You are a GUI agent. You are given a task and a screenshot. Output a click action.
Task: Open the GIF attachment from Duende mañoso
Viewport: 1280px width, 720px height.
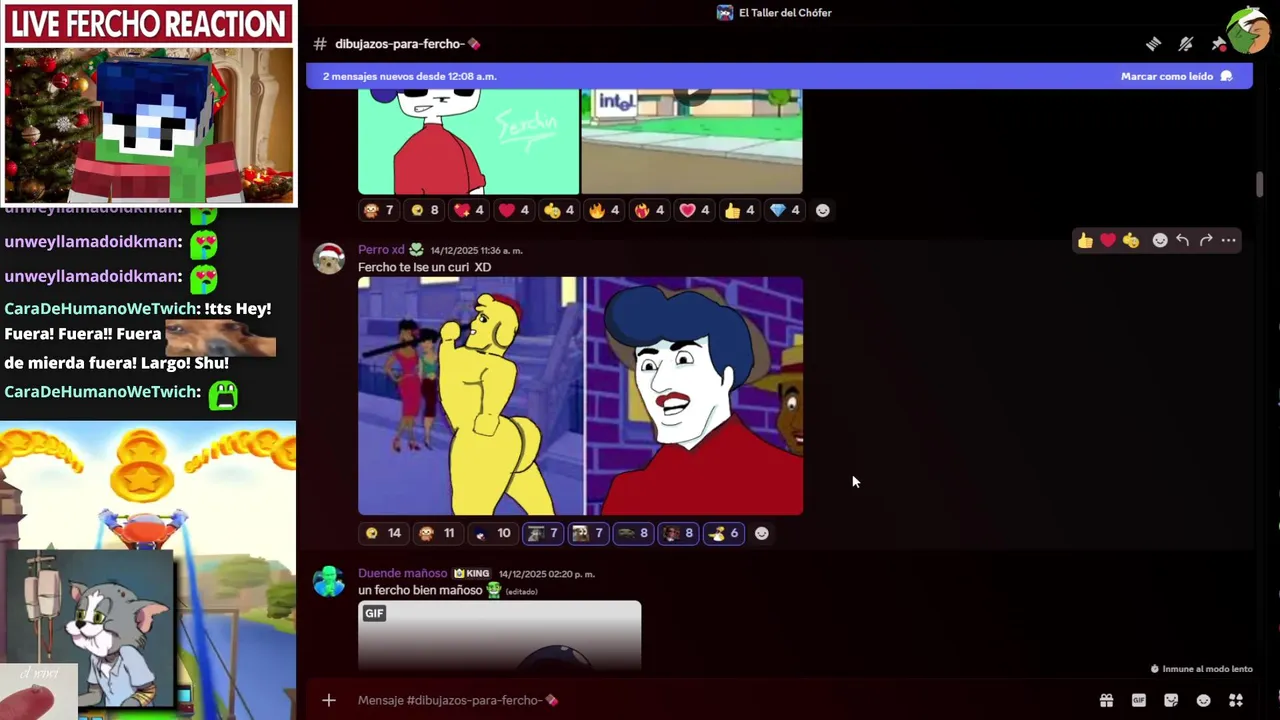pos(499,635)
